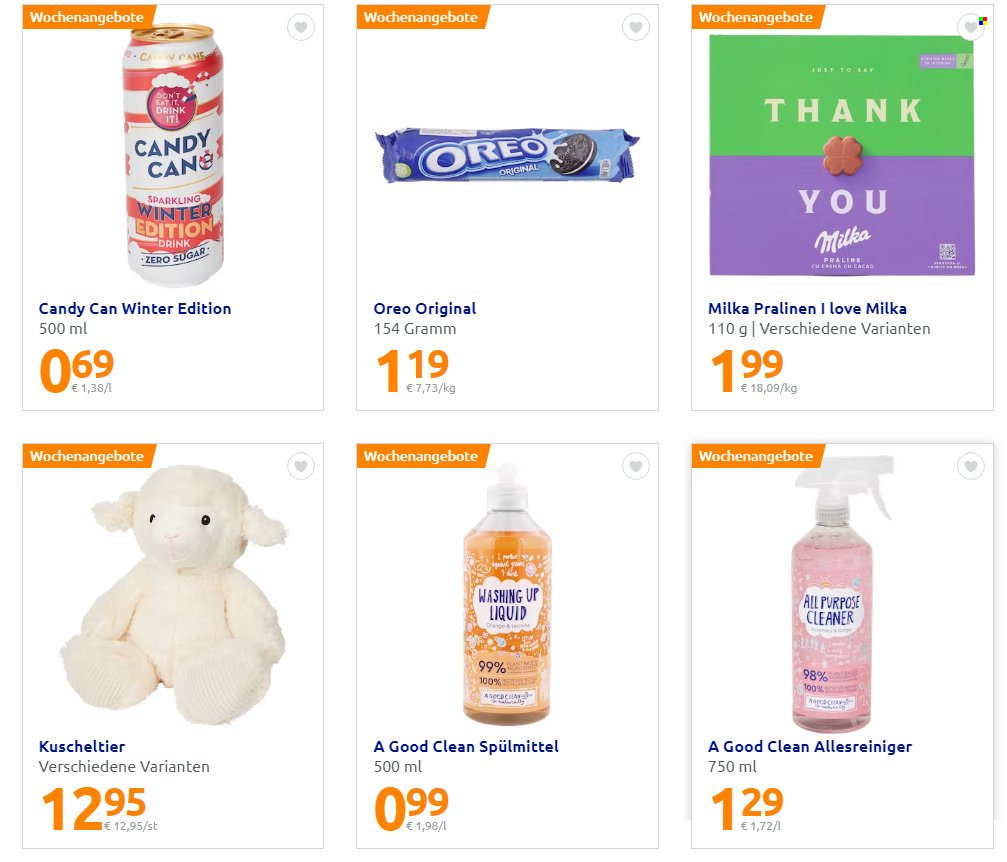Click the heart on the Kuscheltier card
This screenshot has height=862, width=1007.
point(301,466)
